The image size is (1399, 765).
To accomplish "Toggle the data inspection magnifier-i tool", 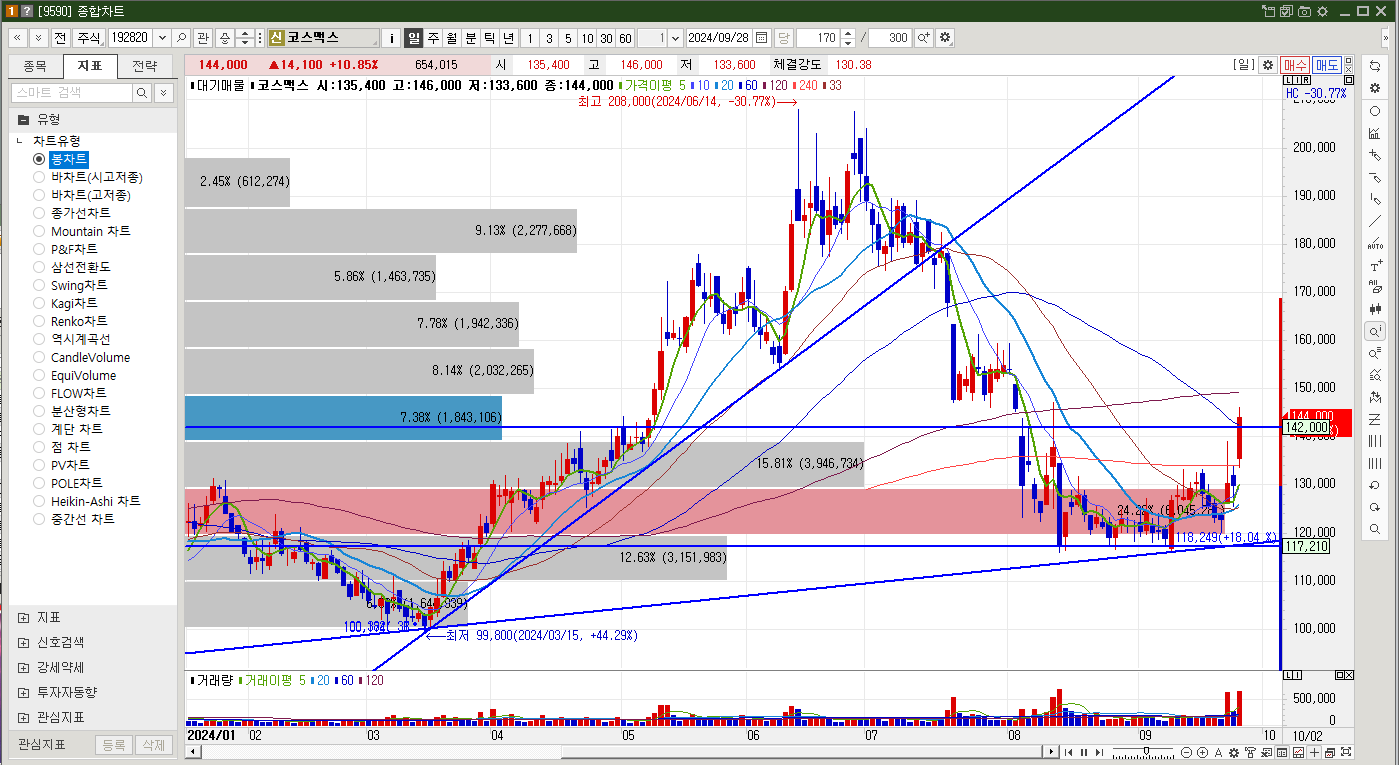I will coord(1375,331).
